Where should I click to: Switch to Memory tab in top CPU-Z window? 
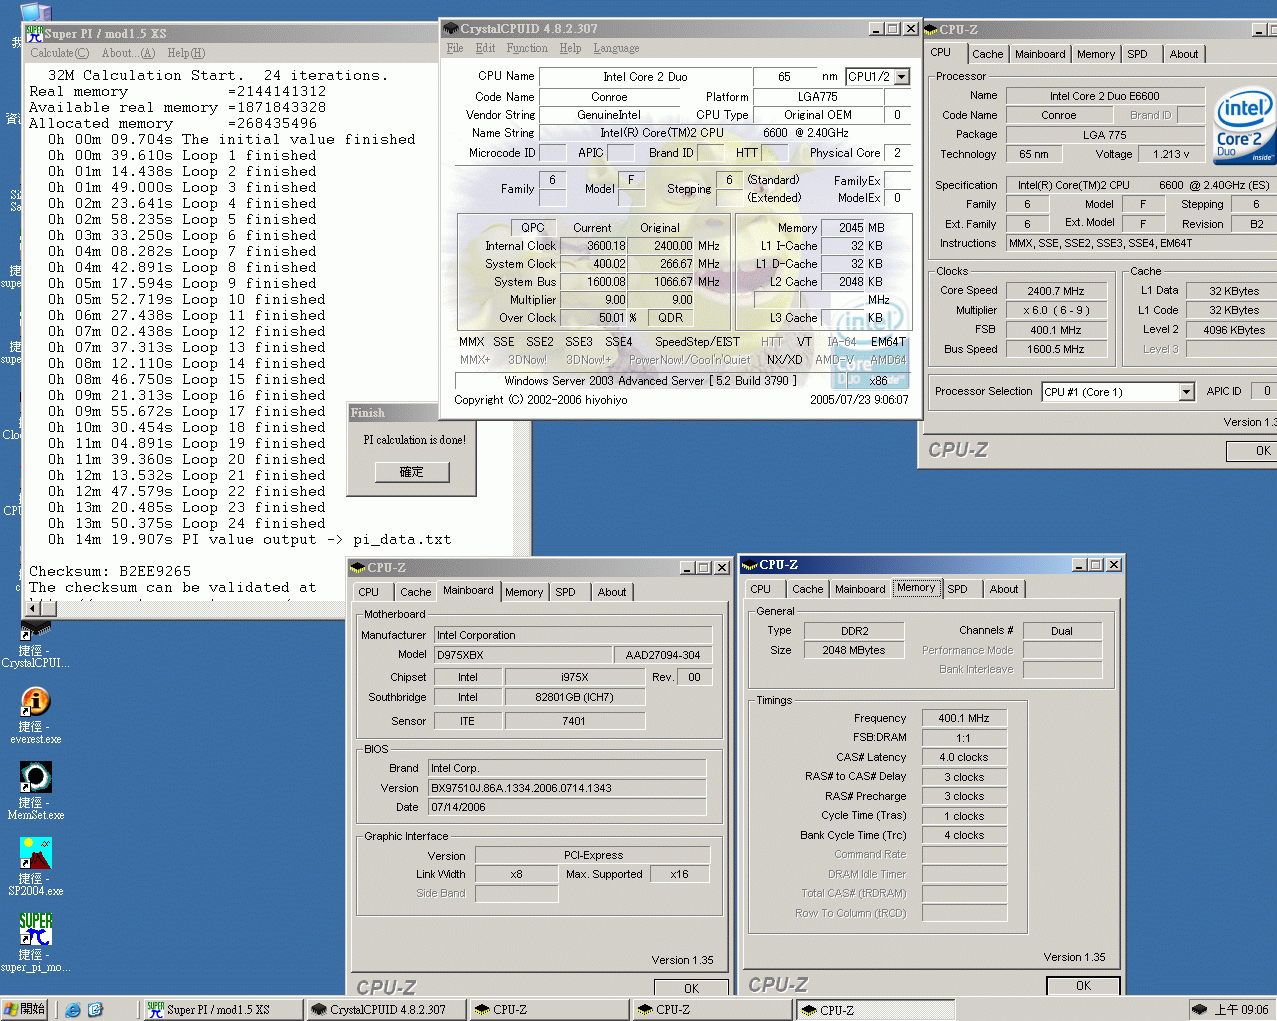(1096, 54)
